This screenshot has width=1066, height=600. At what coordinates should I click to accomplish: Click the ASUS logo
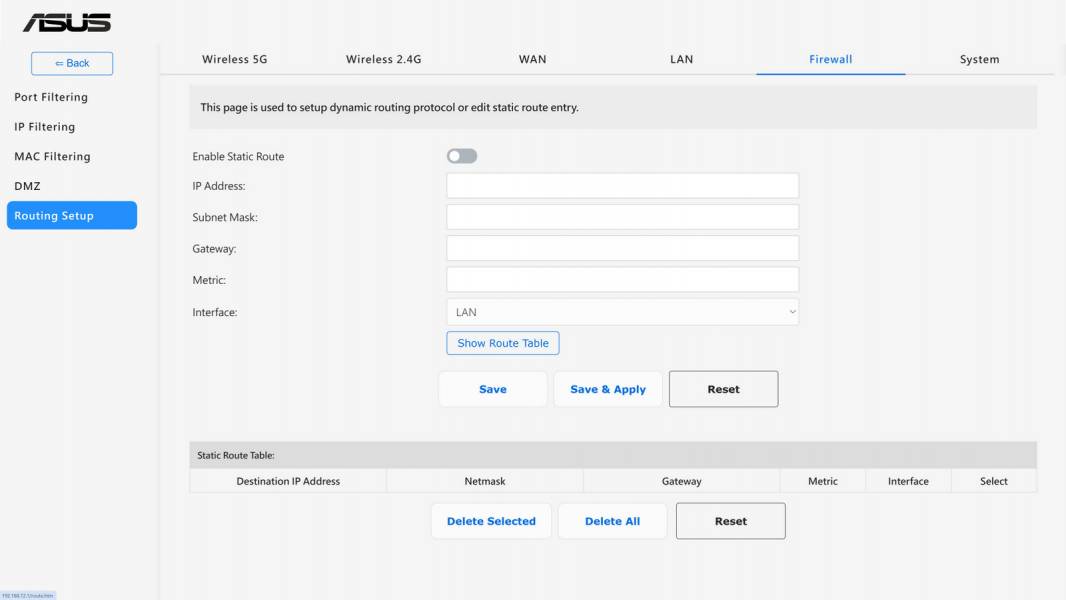(67, 22)
